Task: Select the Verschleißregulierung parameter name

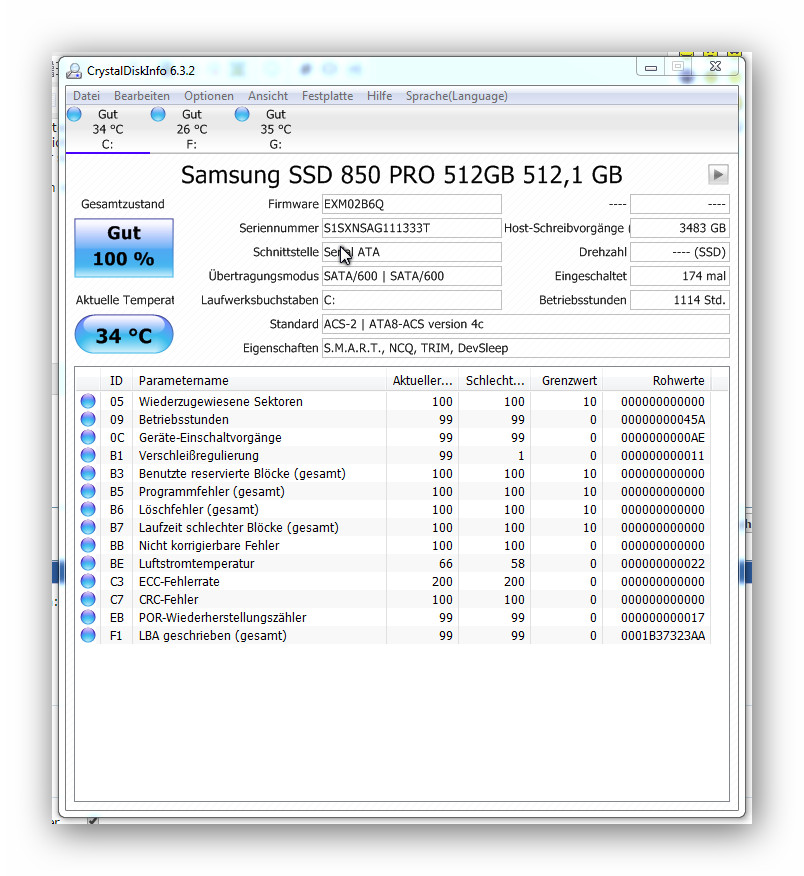Action: (x=198, y=456)
